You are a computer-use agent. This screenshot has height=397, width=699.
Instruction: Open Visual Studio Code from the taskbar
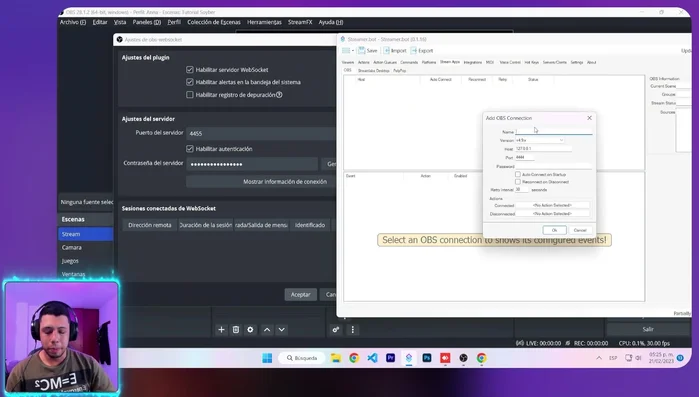coord(372,358)
